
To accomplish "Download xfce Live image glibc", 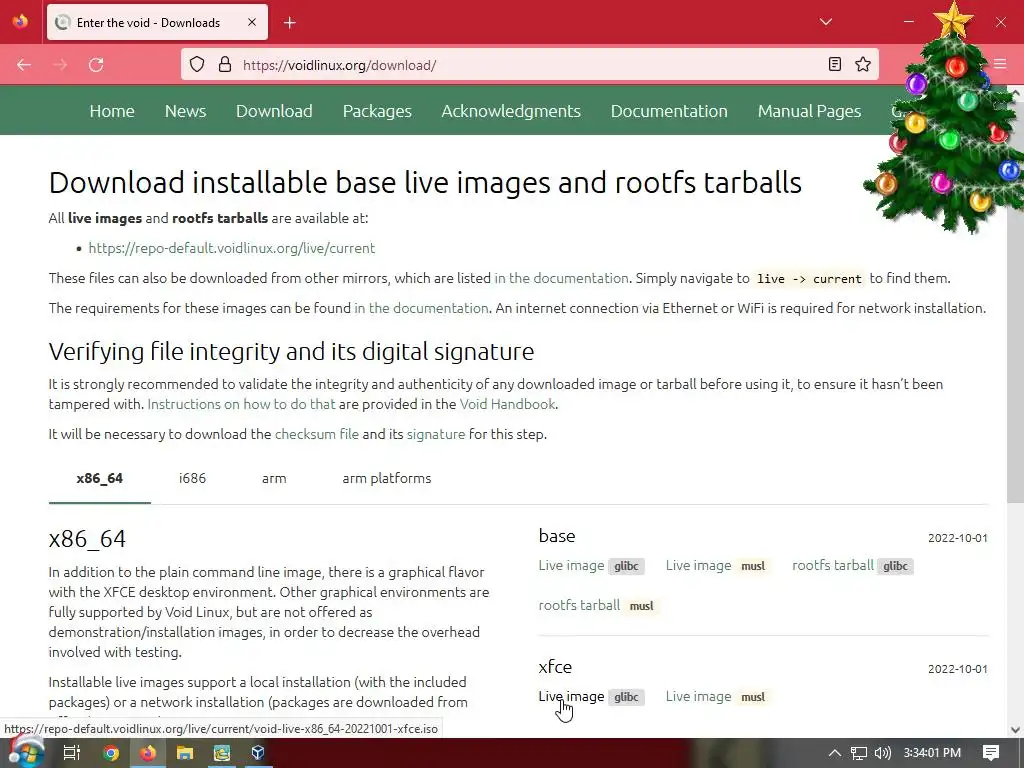I will pyautogui.click(x=592, y=697).
